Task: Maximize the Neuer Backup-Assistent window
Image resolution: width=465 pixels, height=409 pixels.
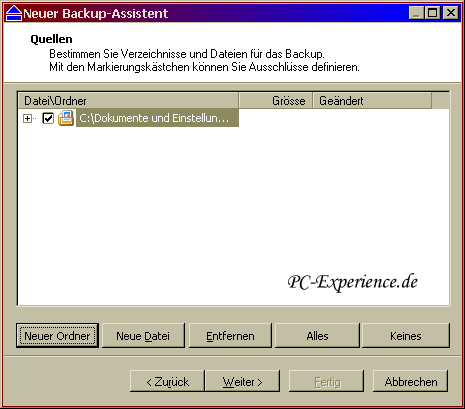Action: [x=433, y=13]
